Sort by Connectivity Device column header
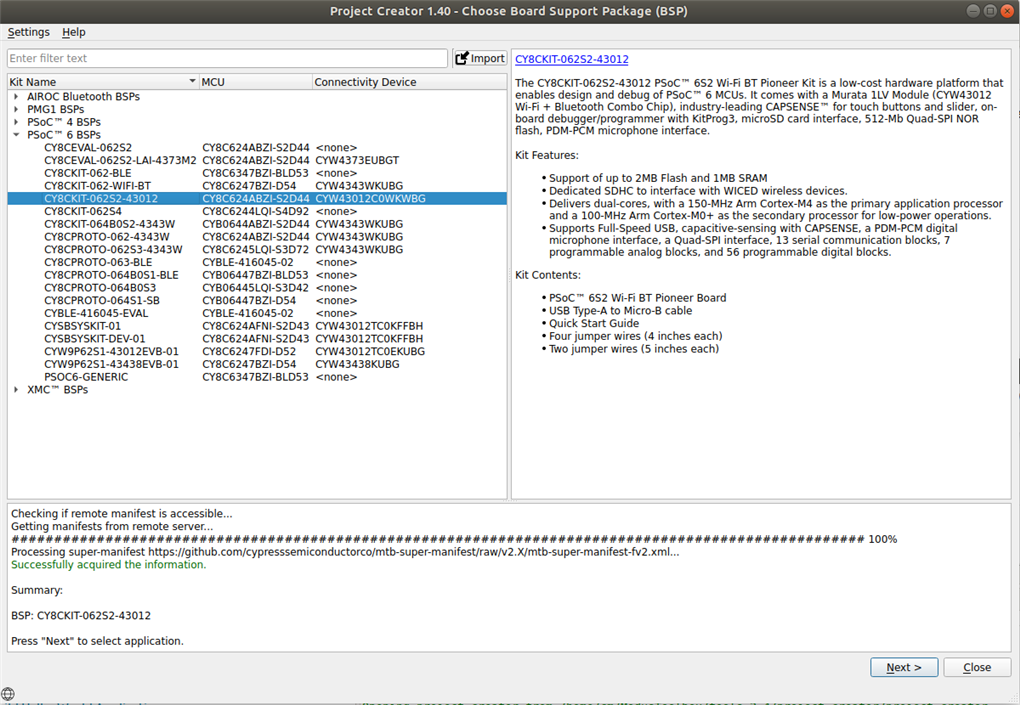 409,82
